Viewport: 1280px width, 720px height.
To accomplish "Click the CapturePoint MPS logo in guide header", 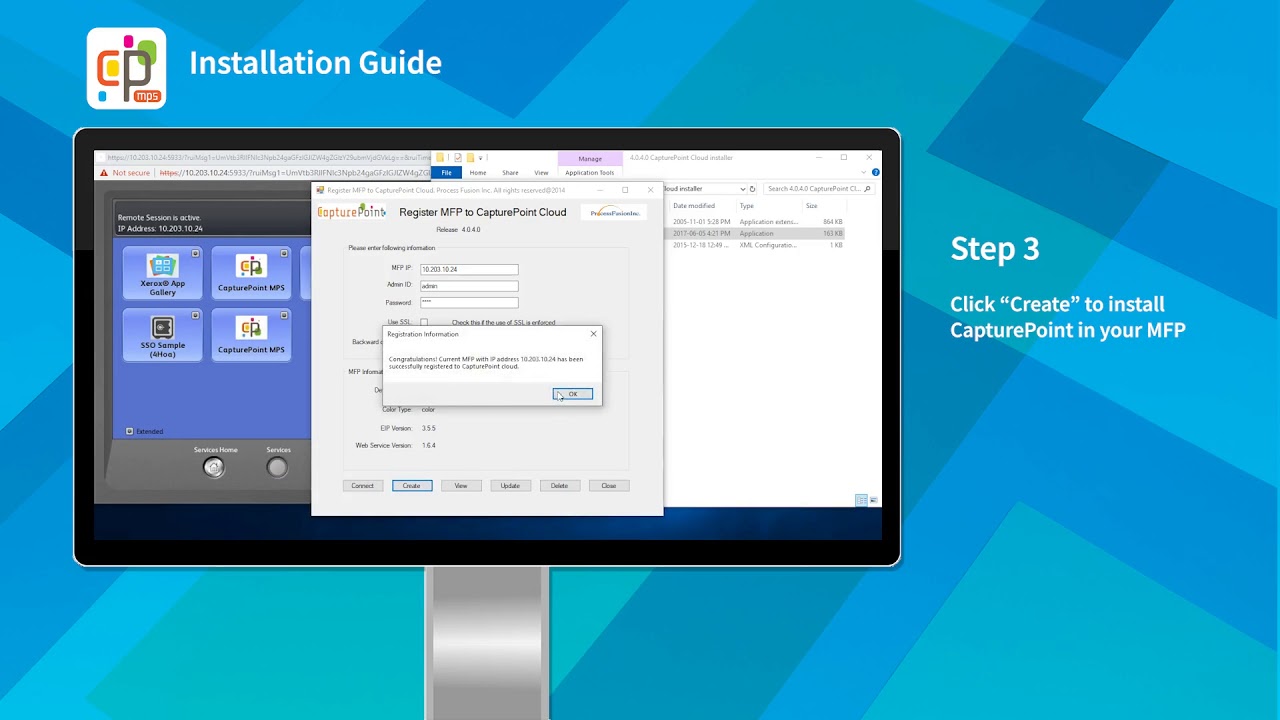I will coord(127,68).
